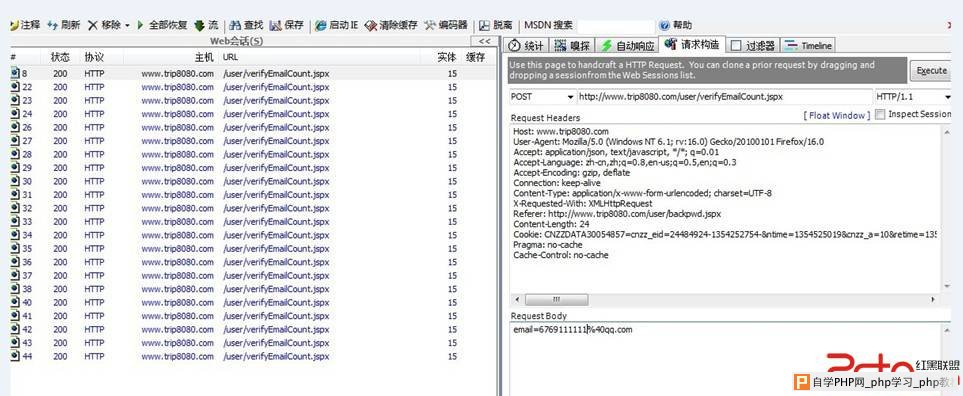Switch to the Timeline tab
Viewport: 963px width, 396px height.
click(808, 45)
